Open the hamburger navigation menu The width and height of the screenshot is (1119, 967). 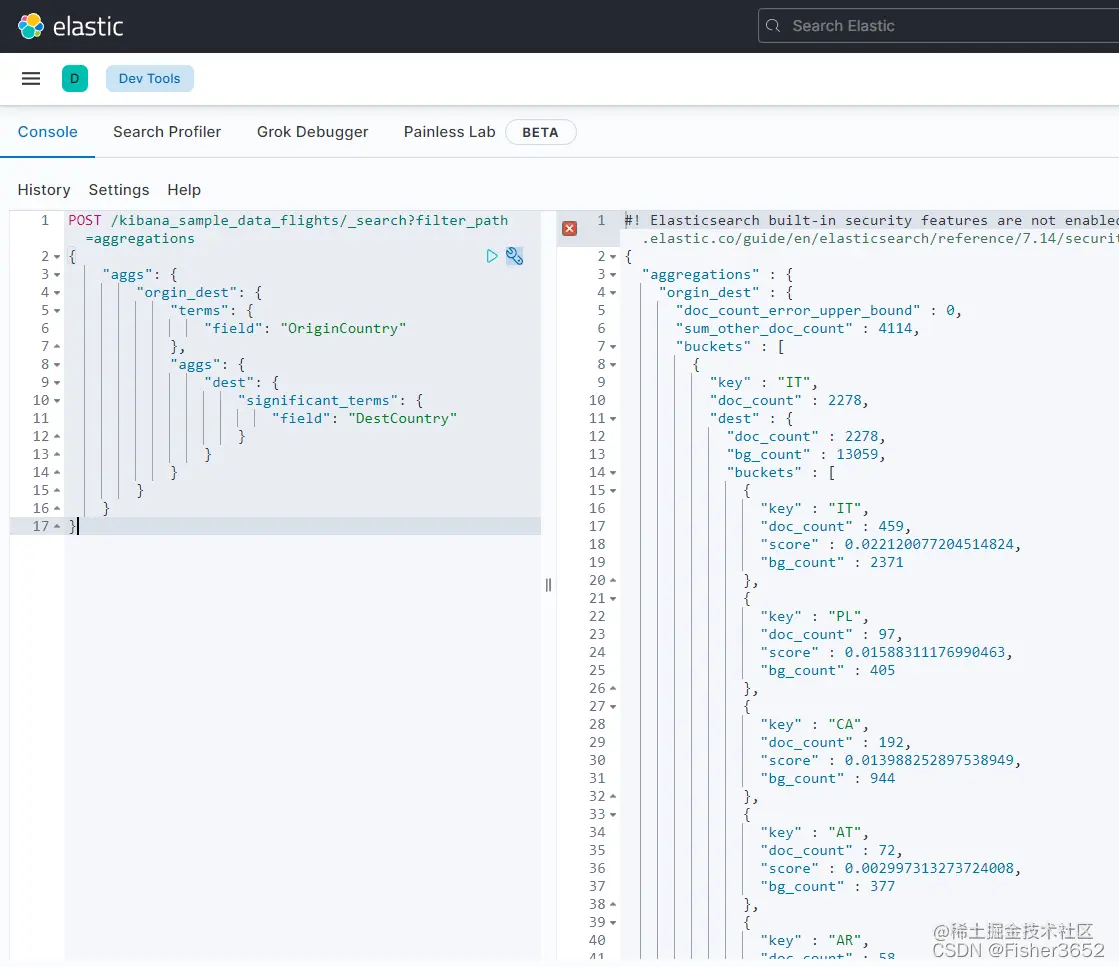tap(31, 79)
